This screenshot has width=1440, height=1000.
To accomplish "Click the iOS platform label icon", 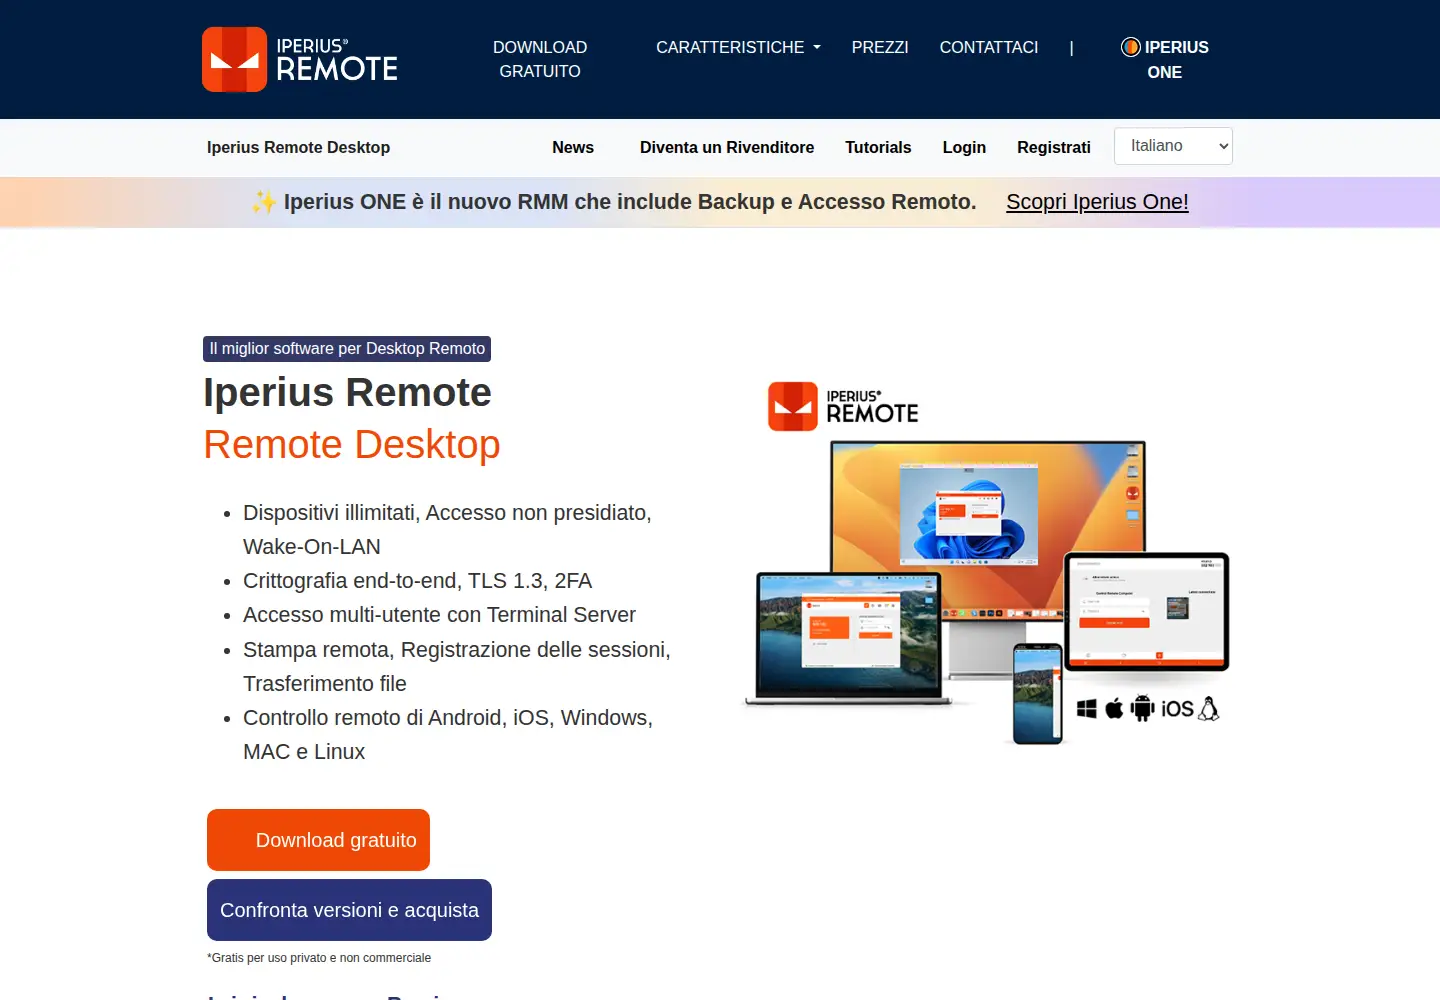I will (x=1177, y=709).
